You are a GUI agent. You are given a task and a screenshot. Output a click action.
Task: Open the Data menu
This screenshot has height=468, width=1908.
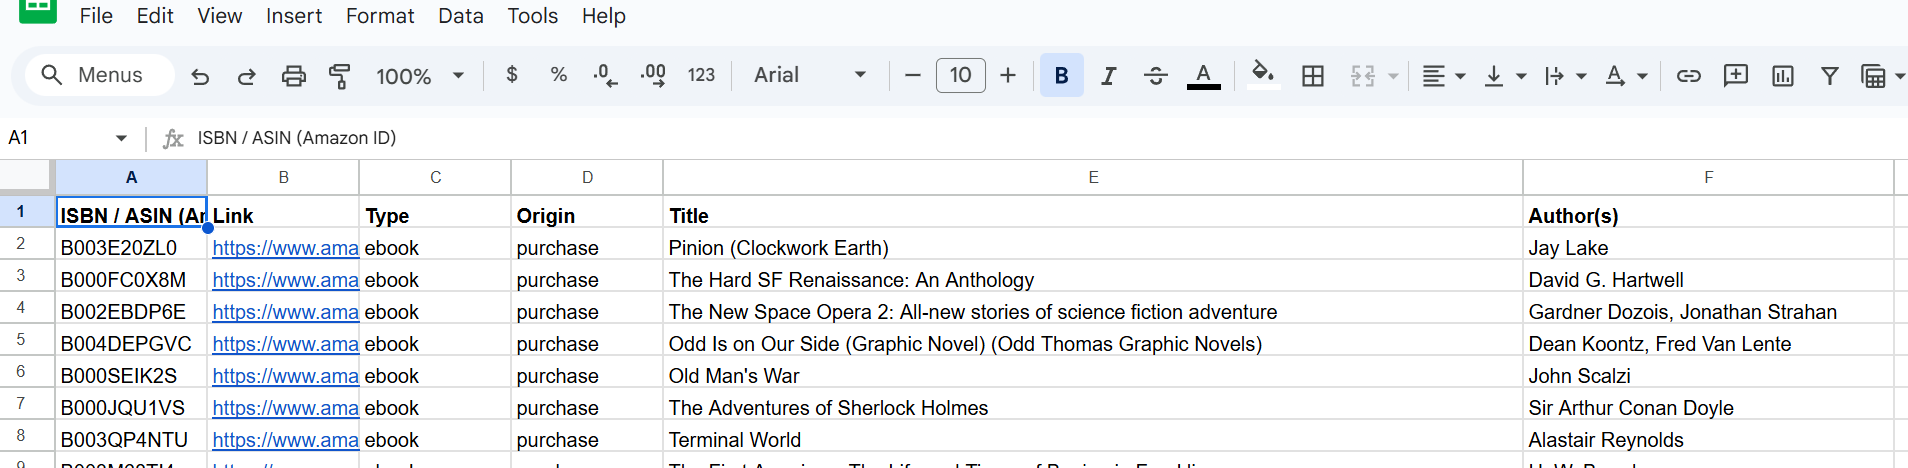(x=460, y=16)
